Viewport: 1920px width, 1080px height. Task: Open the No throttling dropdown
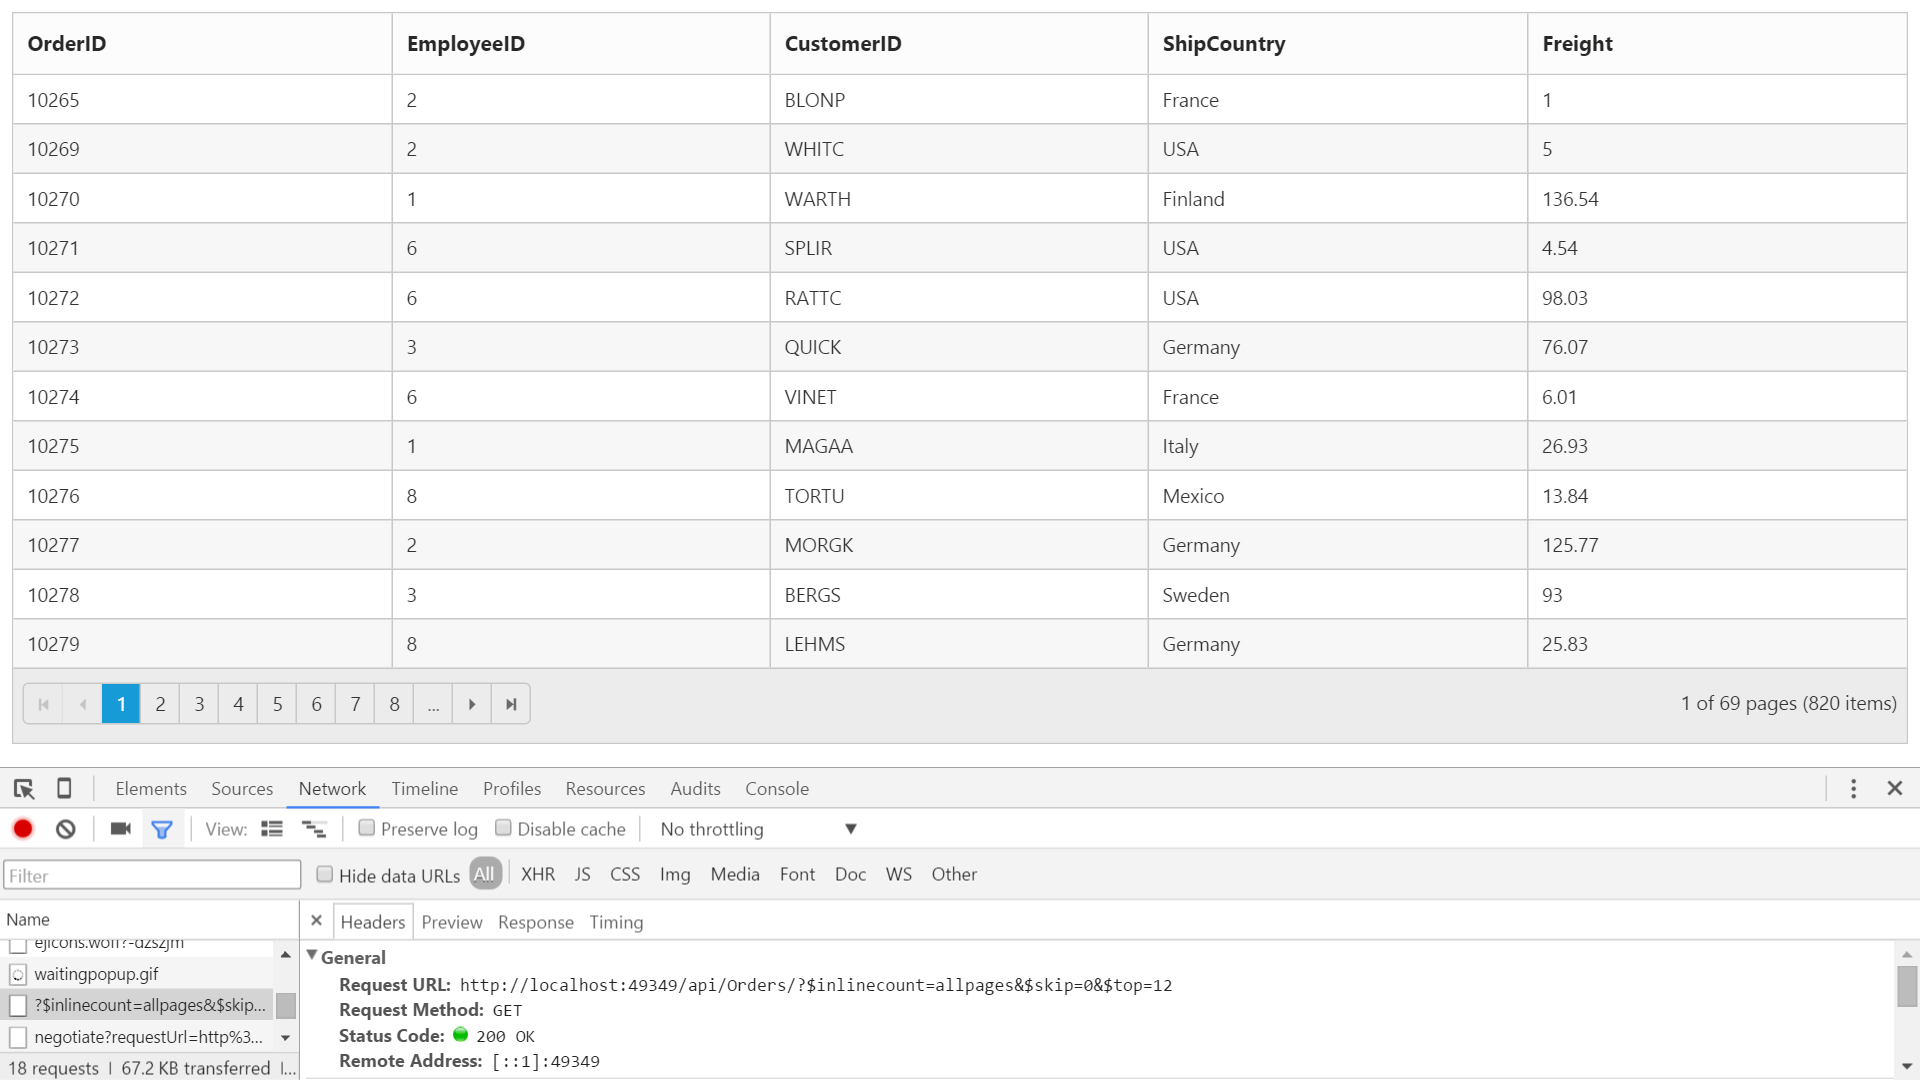tap(755, 828)
